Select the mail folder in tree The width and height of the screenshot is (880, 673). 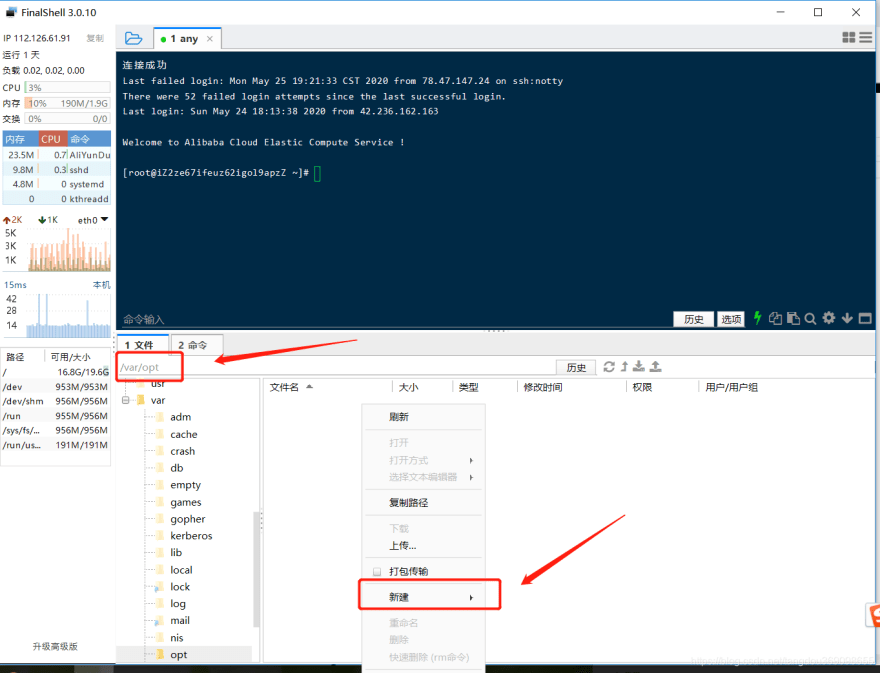(180, 620)
